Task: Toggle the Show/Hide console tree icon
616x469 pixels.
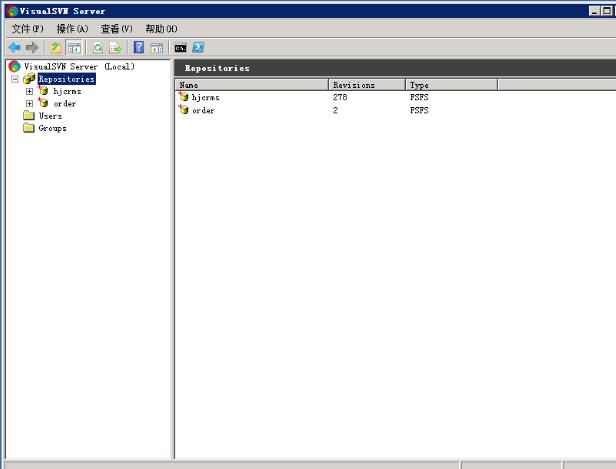Action: coord(74,48)
